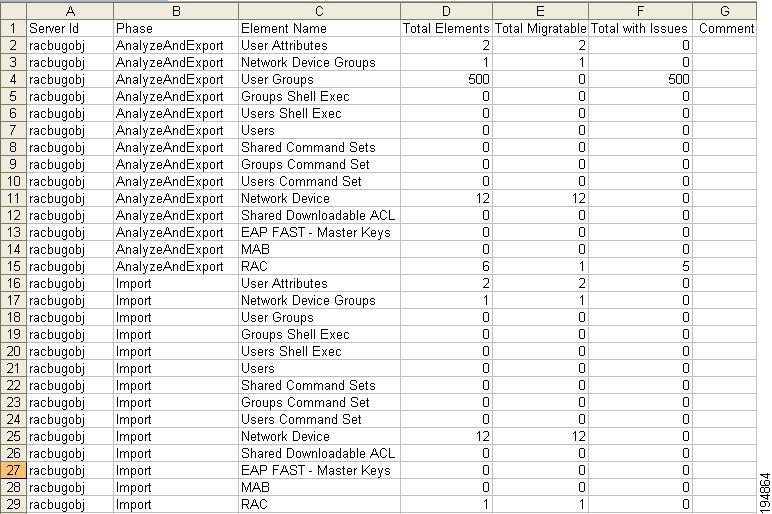
Task: Select column A header
Action: tap(70, 11)
